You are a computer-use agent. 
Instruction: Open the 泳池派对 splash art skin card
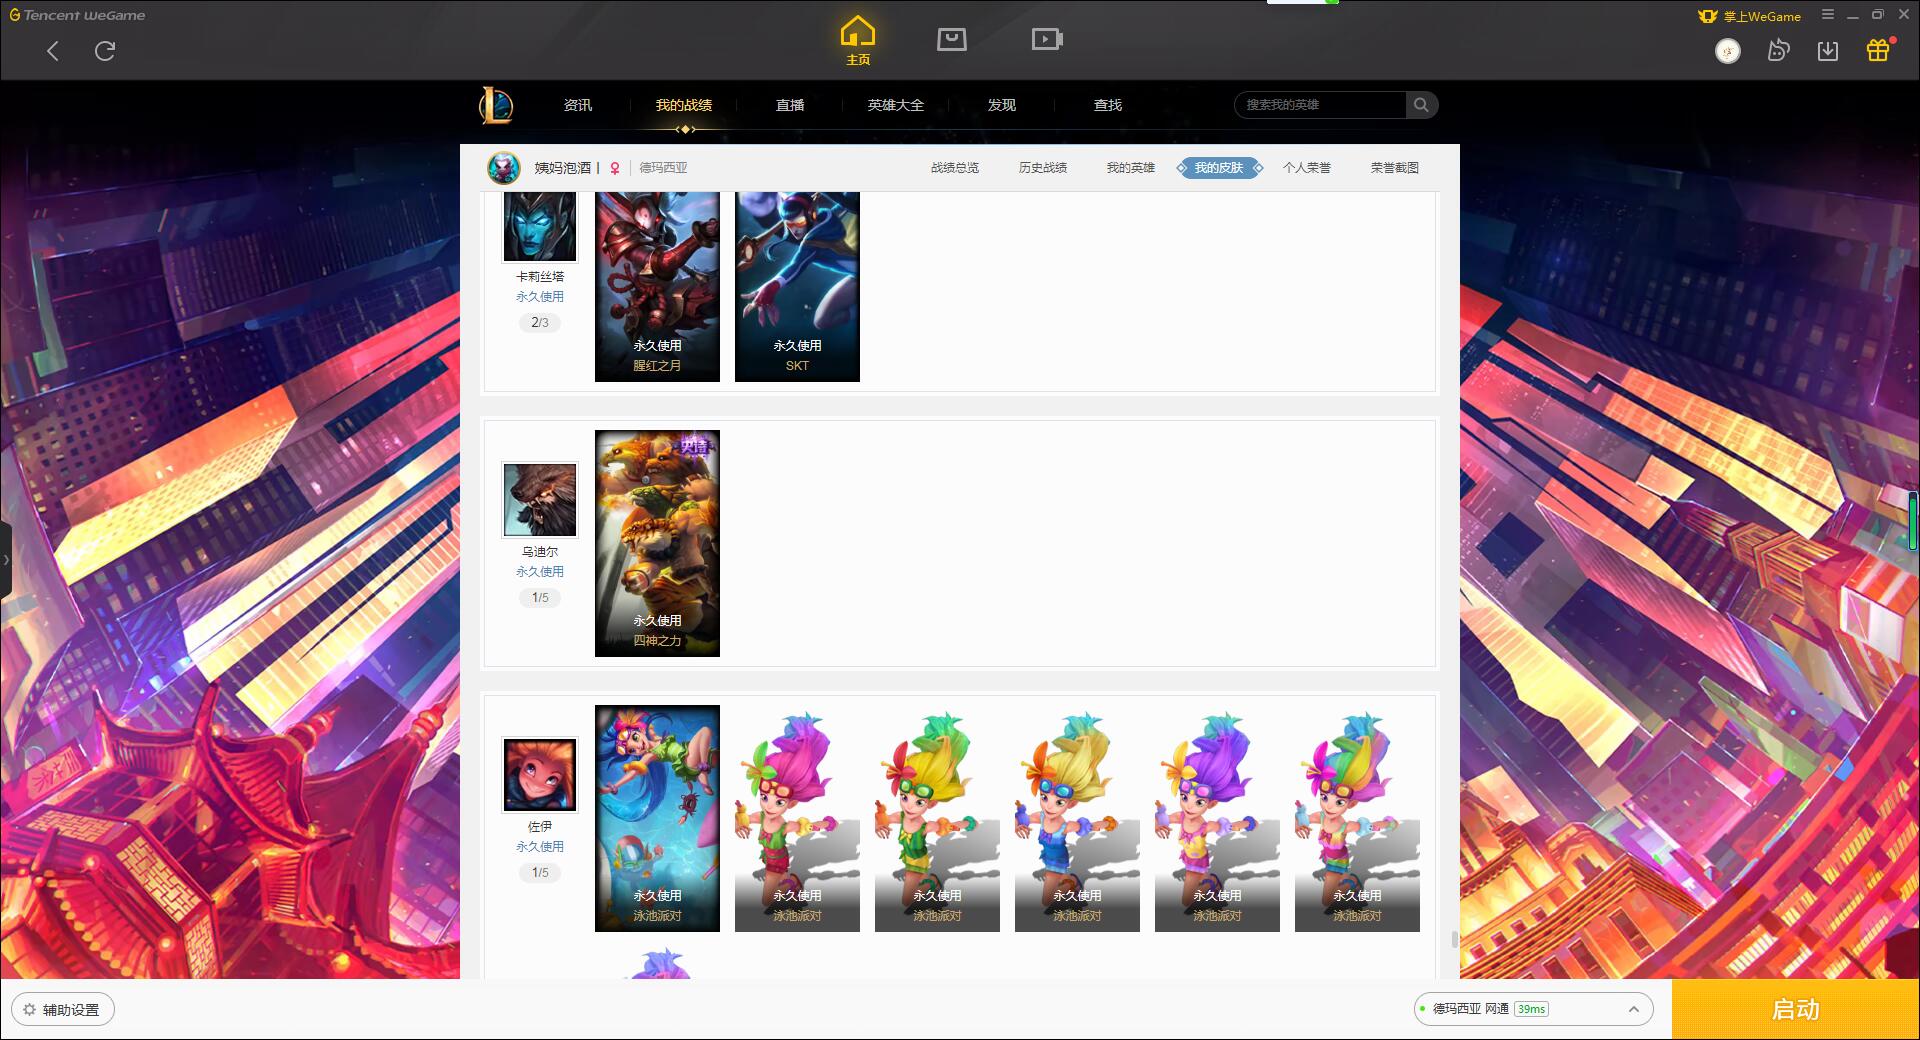pos(657,819)
